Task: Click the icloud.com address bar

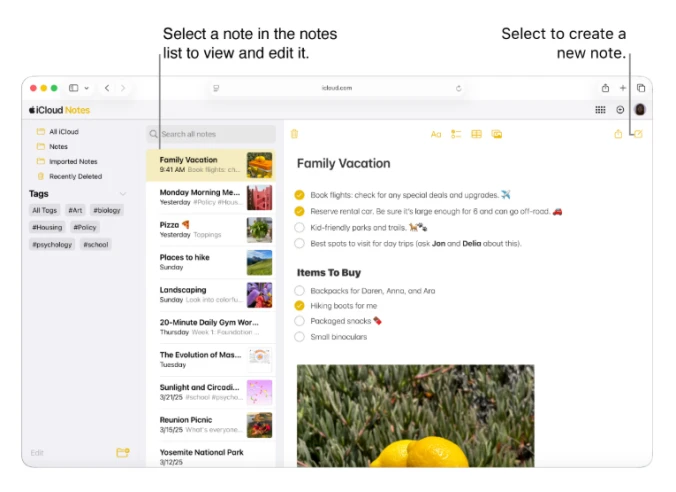Action: [337, 88]
